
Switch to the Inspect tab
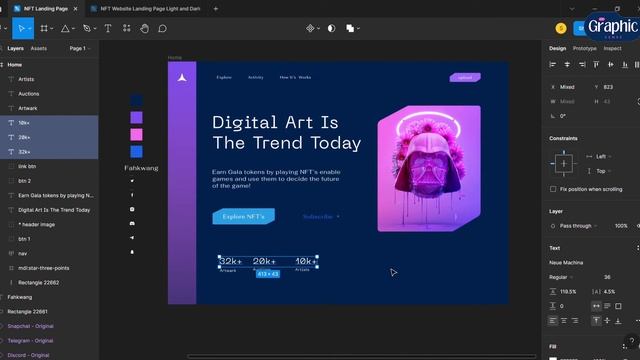click(x=612, y=48)
